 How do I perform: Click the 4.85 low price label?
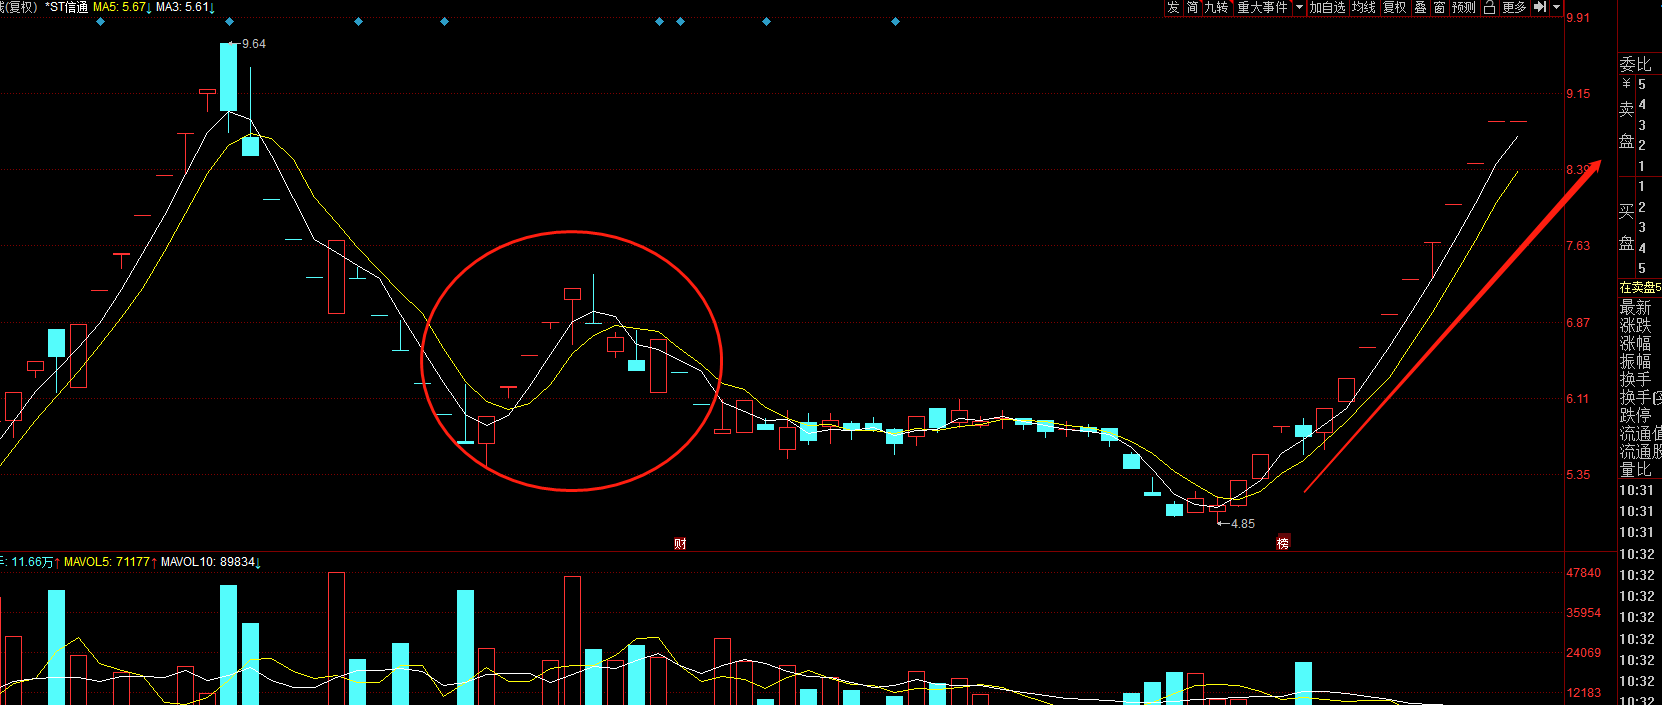(1243, 524)
